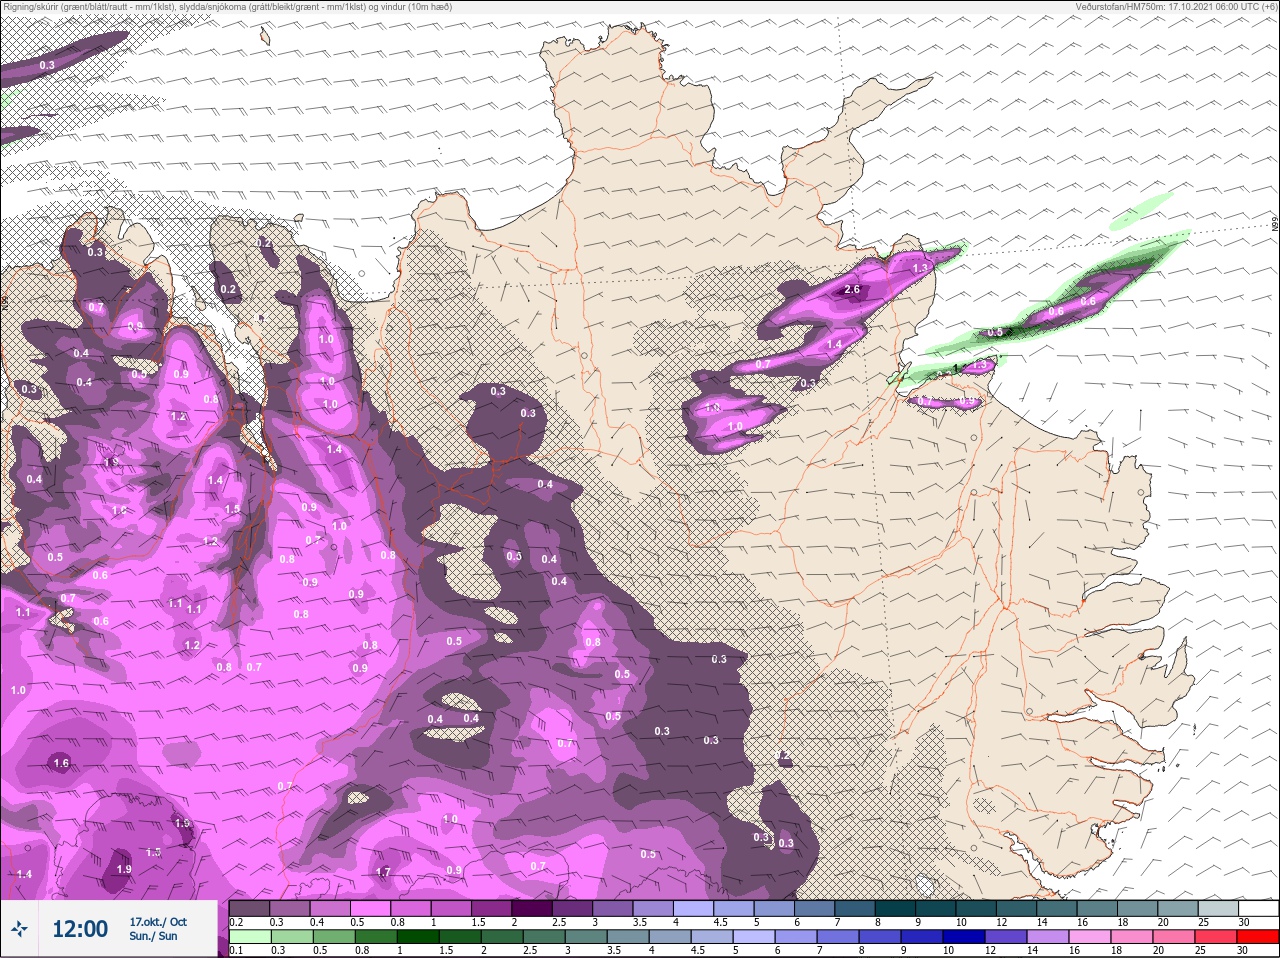Image resolution: width=1280 pixels, height=958 pixels.
Task: Pick the snow legend swatch between 25 and 30
Action: pyautogui.click(x=1218, y=908)
